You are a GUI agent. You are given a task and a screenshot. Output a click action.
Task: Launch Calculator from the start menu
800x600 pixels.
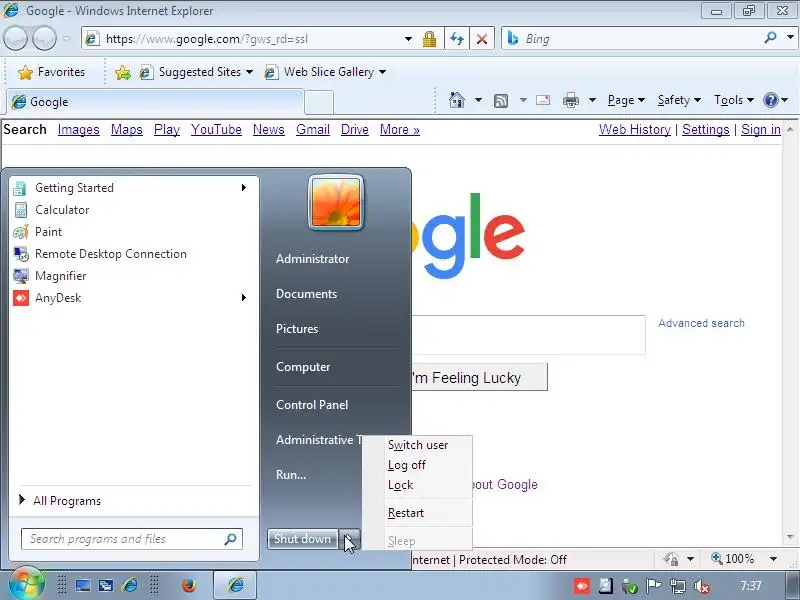coord(132,210)
